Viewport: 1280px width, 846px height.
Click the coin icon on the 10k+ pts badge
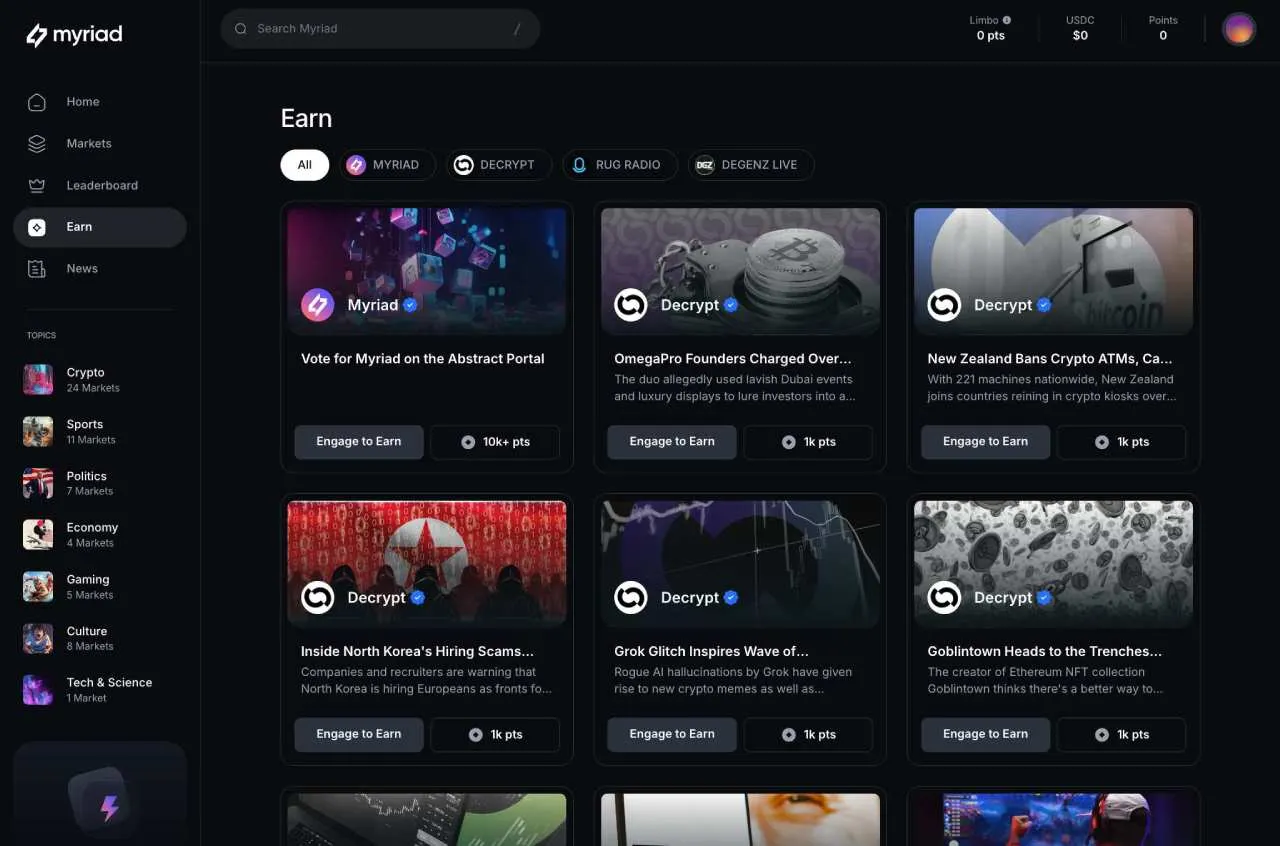click(467, 441)
